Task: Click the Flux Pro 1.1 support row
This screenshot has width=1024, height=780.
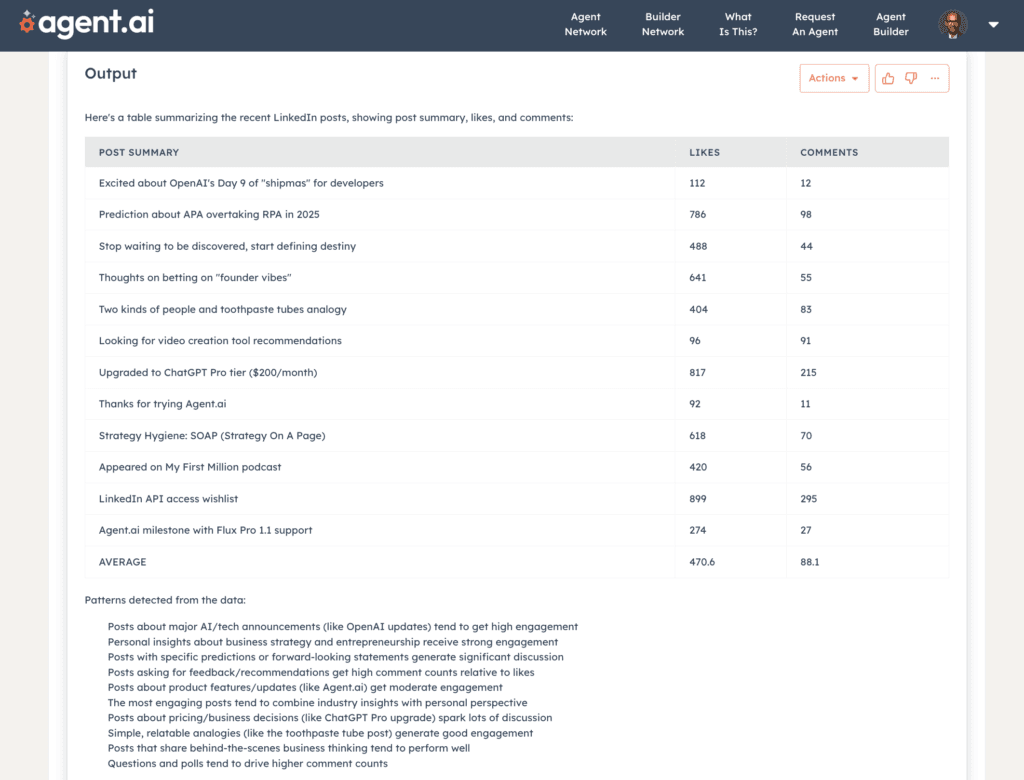Action: pyautogui.click(x=517, y=530)
